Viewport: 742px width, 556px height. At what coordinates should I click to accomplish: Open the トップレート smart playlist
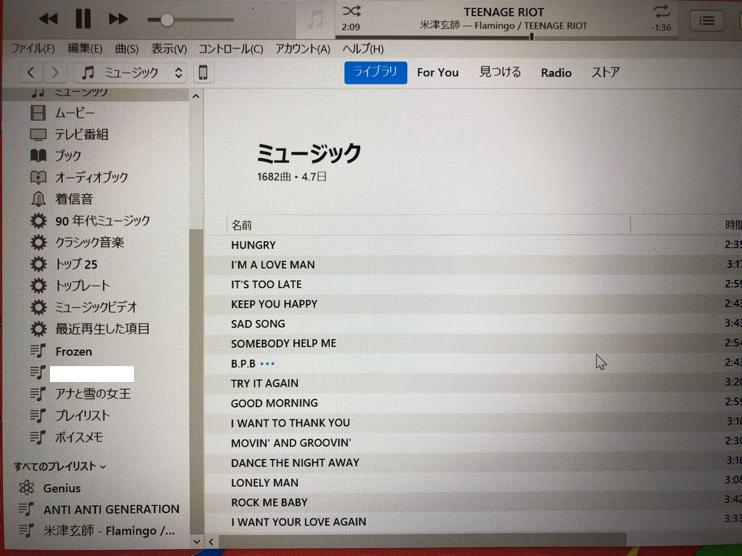(82, 285)
